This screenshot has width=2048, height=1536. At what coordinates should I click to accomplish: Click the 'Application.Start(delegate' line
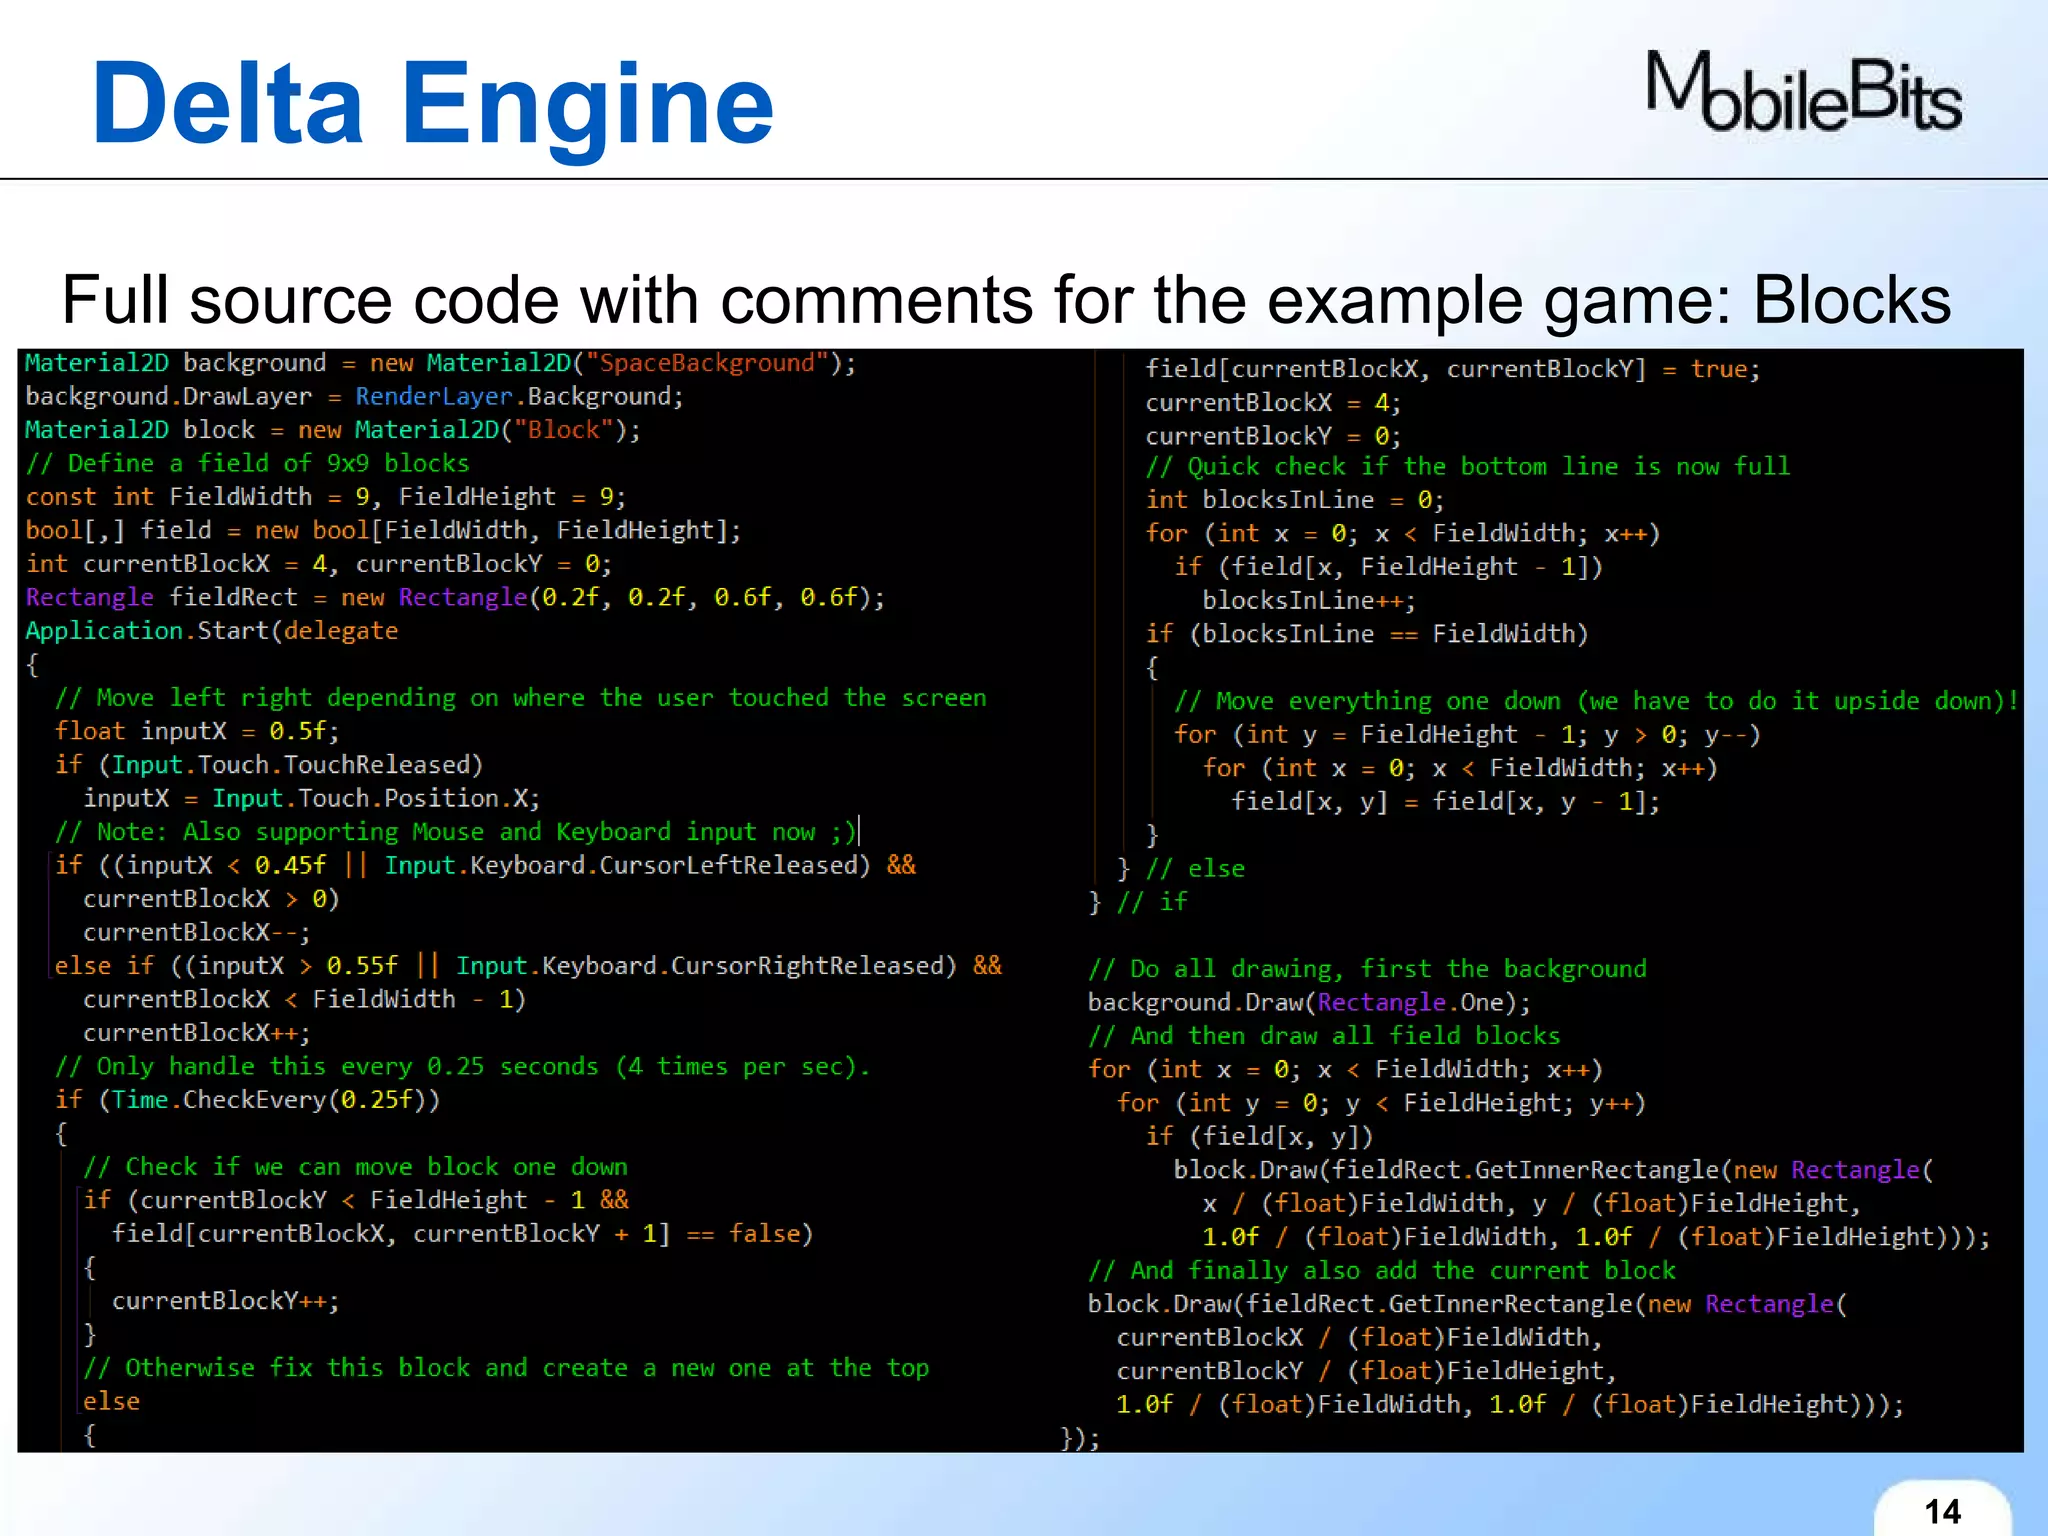pos(212,631)
